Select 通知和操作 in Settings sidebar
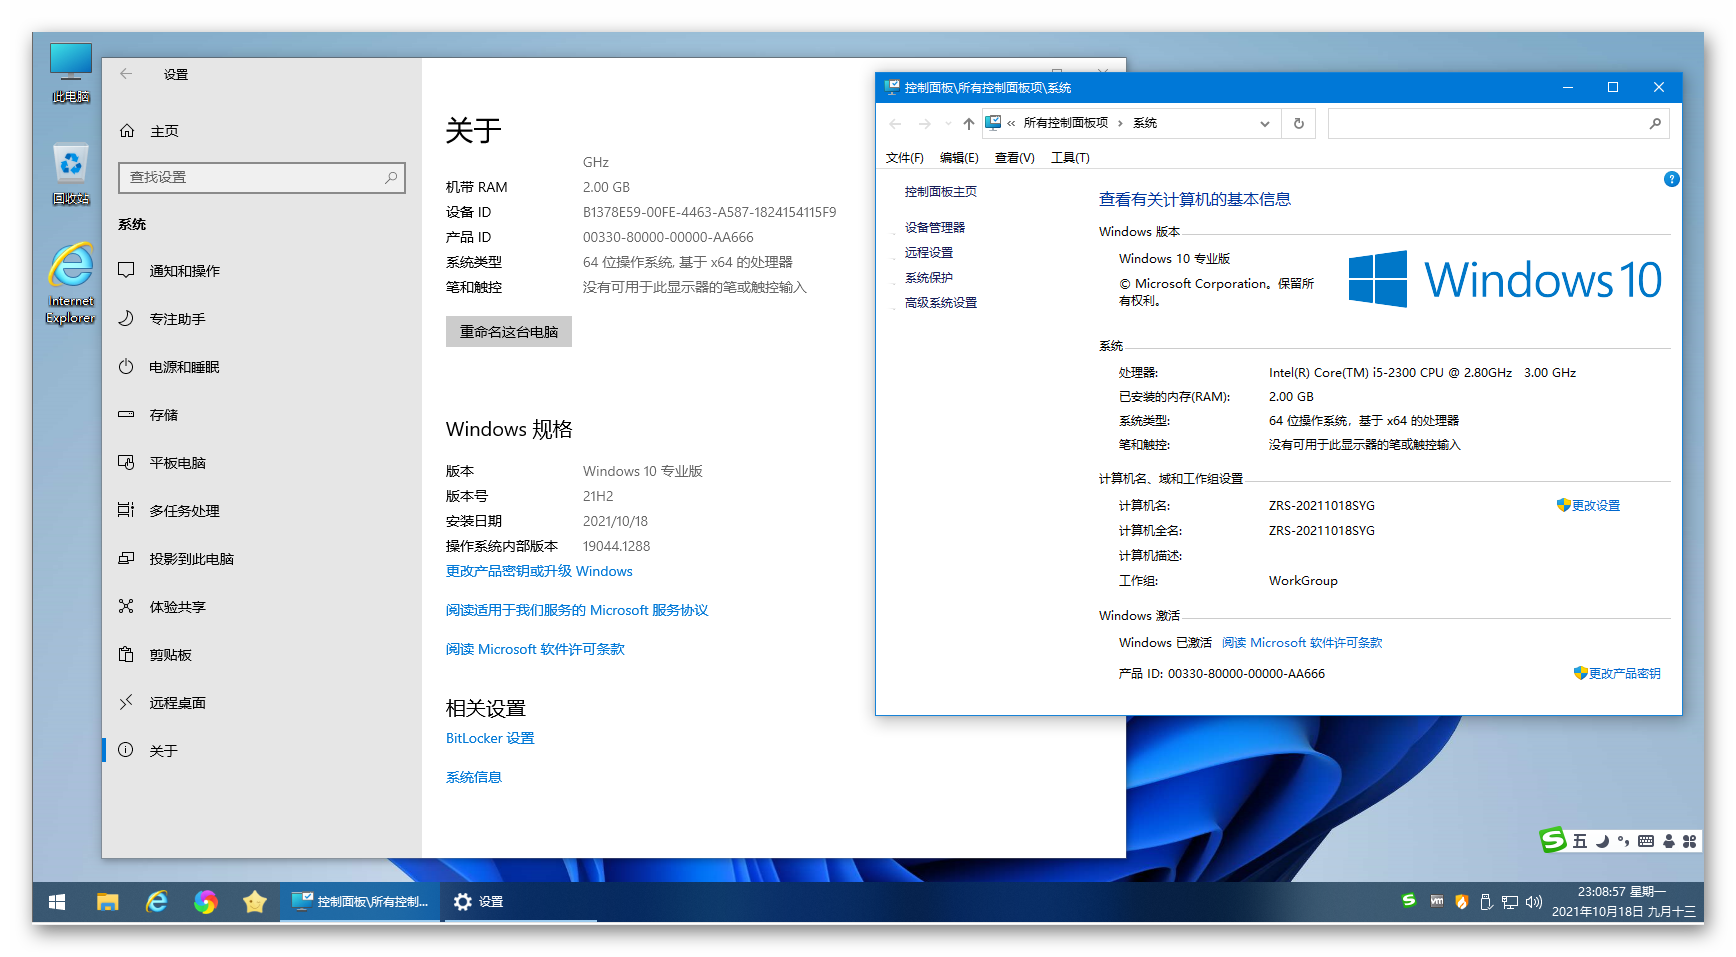 click(x=262, y=271)
